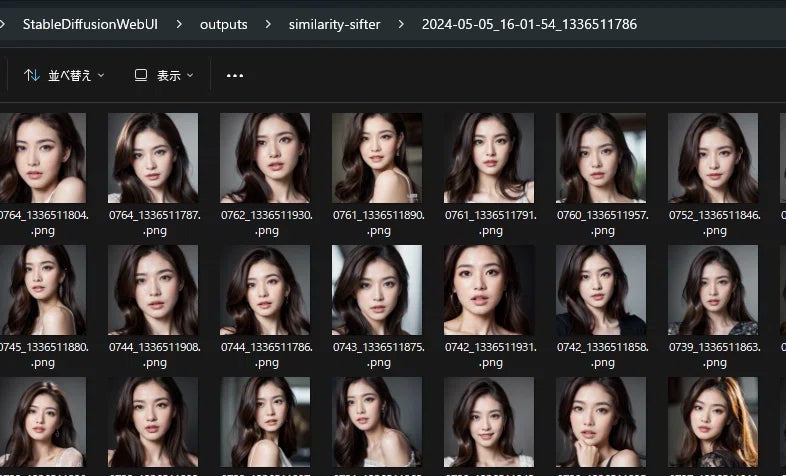This screenshot has height=476, width=786.
Task: Select thumbnail below 0744_1336511908.png
Action: (x=153, y=422)
